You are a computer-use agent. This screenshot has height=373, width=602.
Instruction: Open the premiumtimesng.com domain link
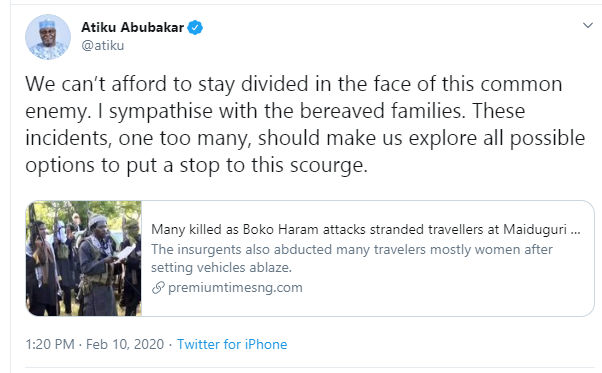235,287
